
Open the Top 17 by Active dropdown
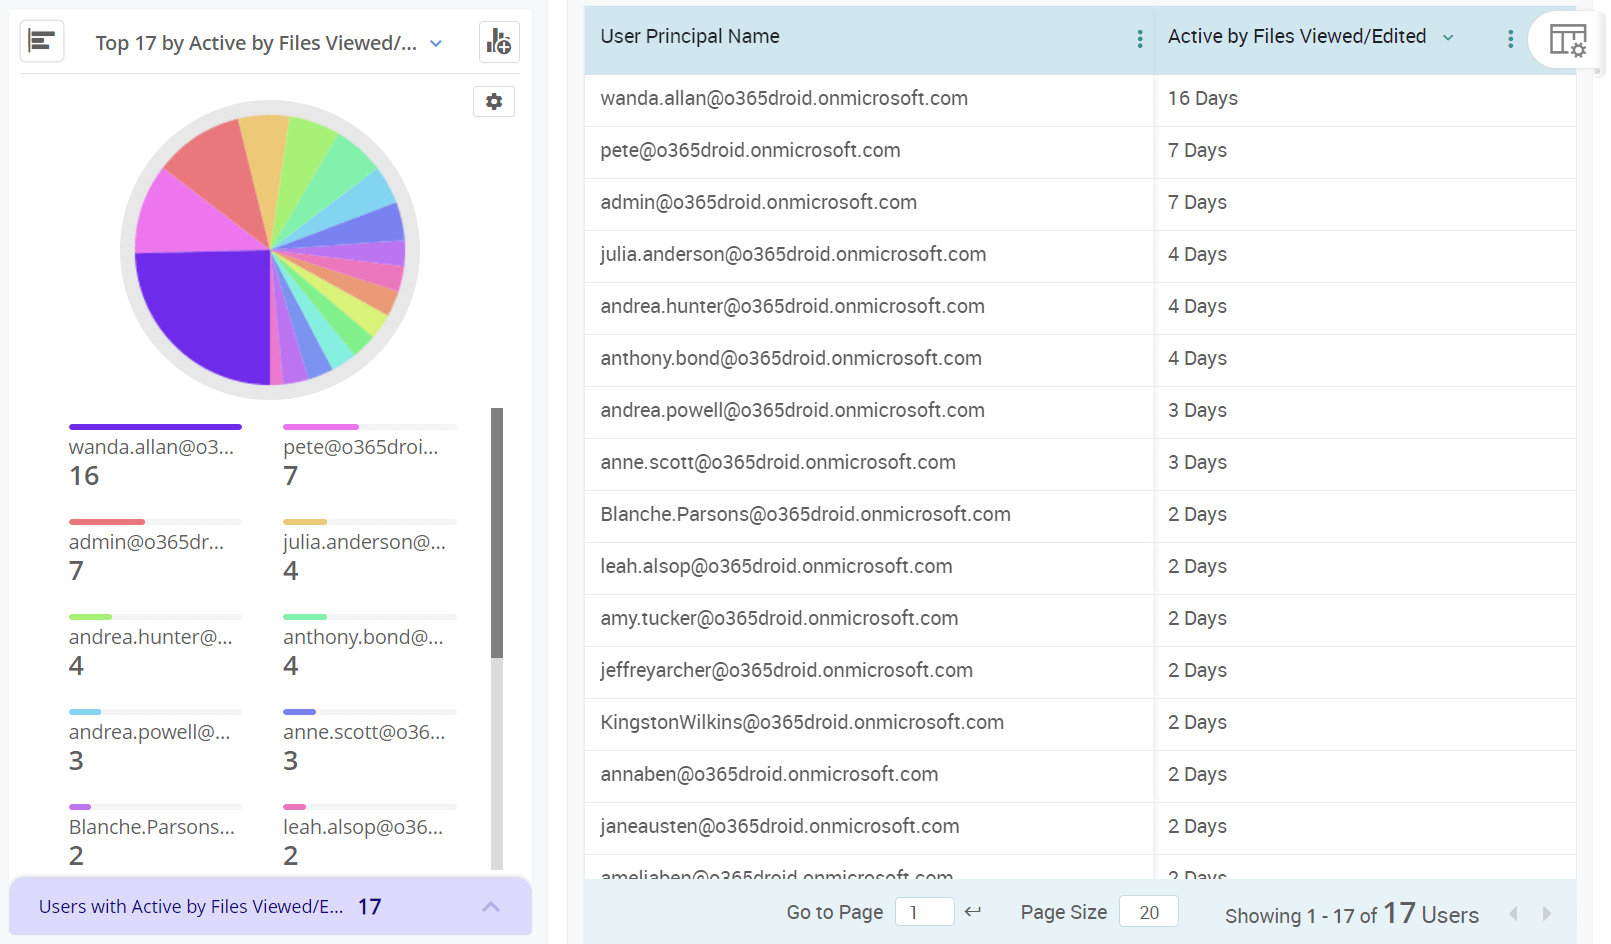[x=435, y=43]
